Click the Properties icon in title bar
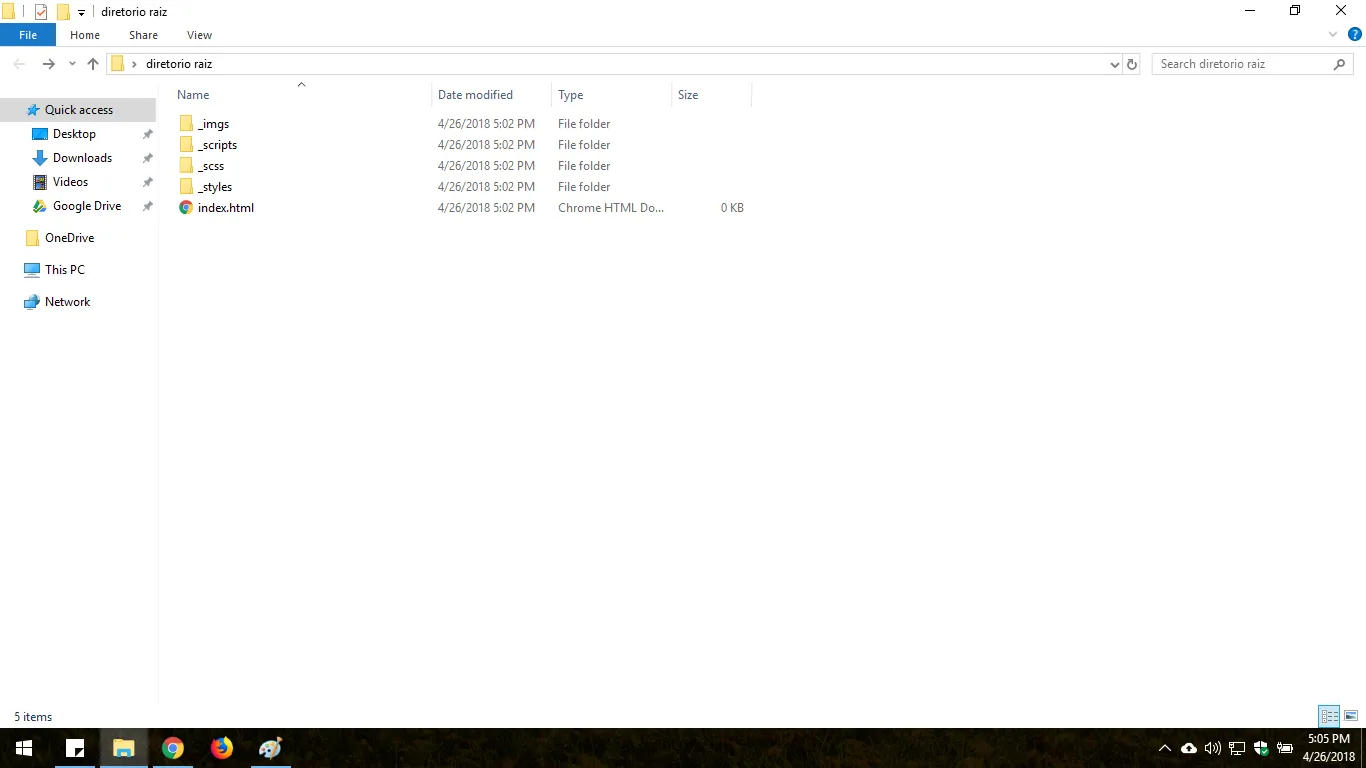Image resolution: width=1366 pixels, height=768 pixels. (41, 12)
